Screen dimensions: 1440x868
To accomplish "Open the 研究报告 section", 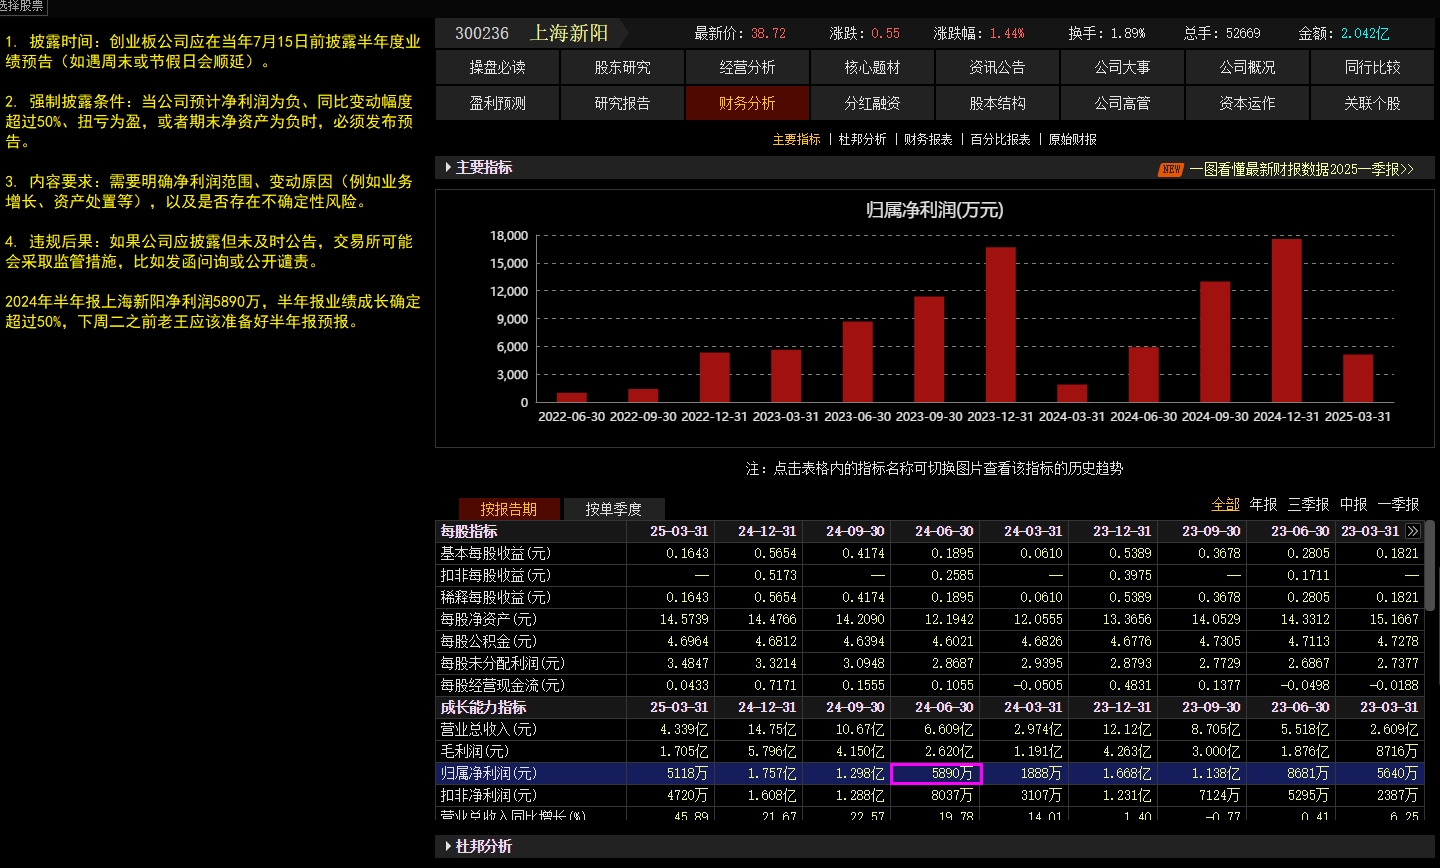I will coord(622,103).
